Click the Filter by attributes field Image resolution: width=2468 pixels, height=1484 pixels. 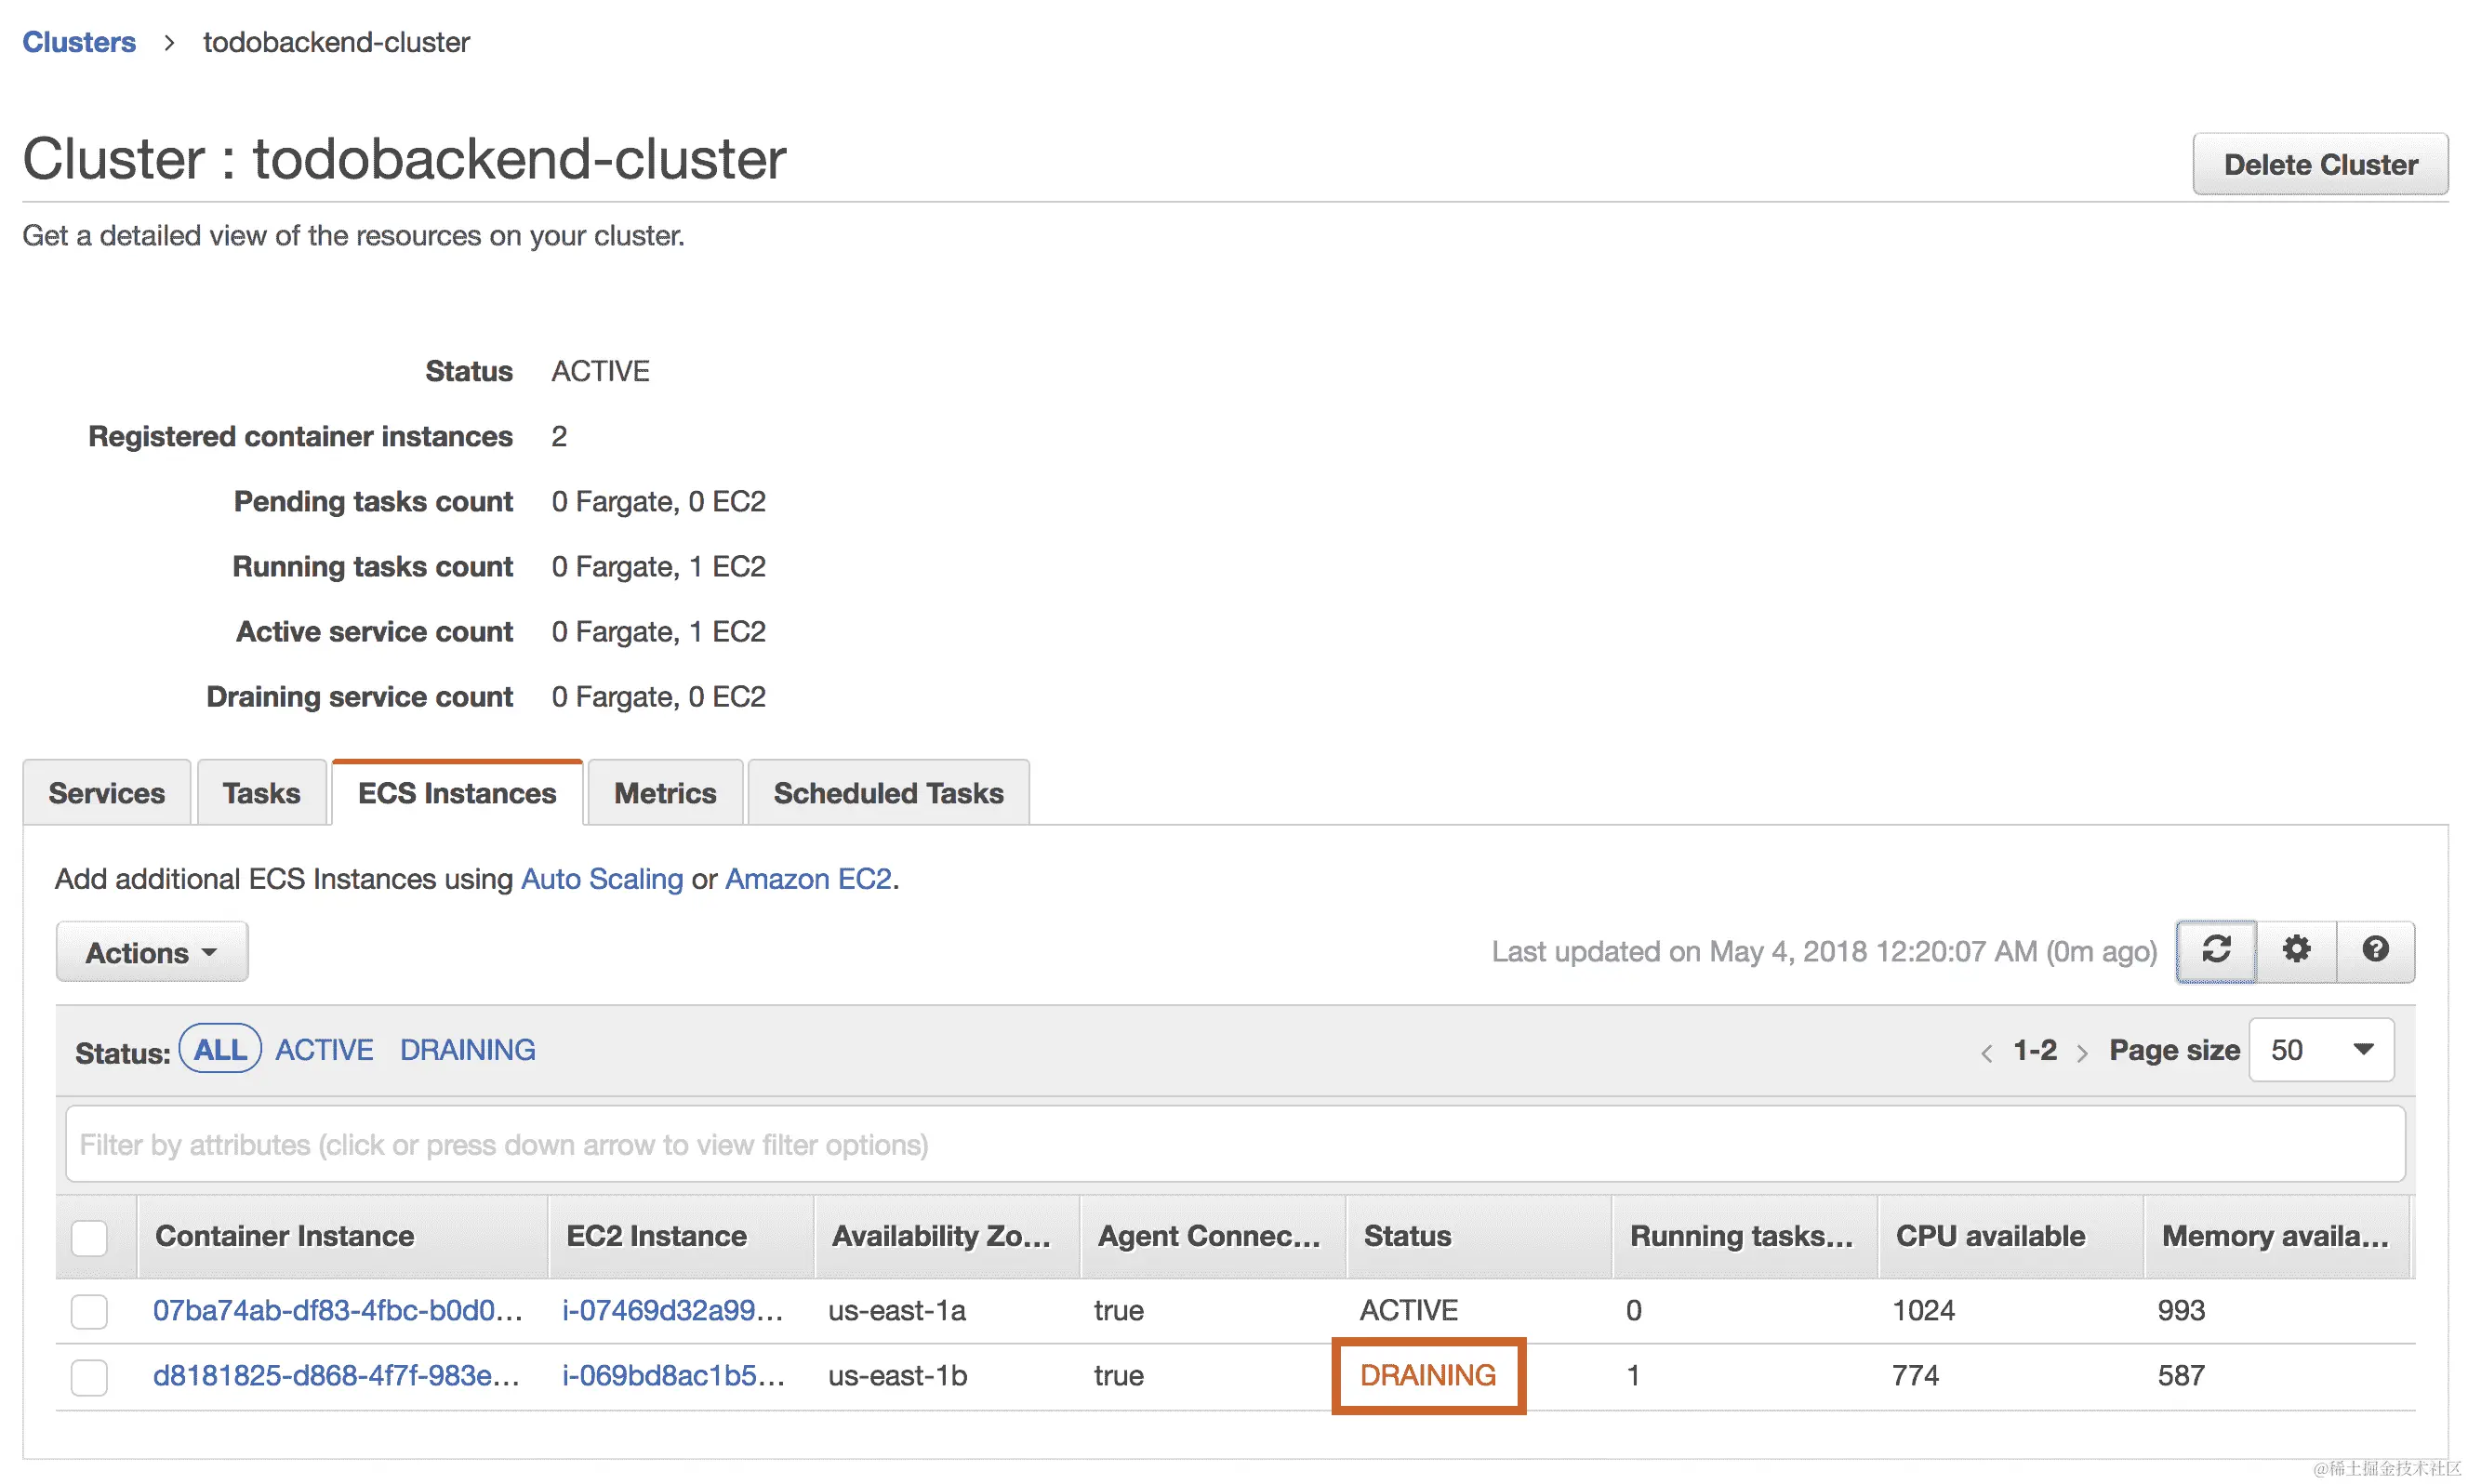click(x=1234, y=1144)
